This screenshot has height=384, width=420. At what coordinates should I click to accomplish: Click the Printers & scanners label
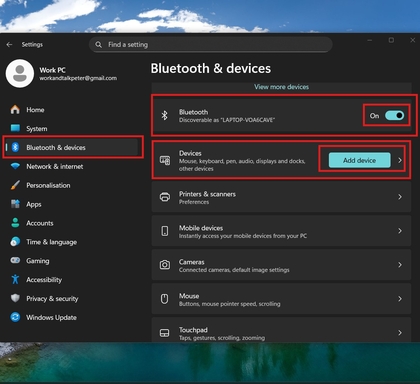point(207,194)
